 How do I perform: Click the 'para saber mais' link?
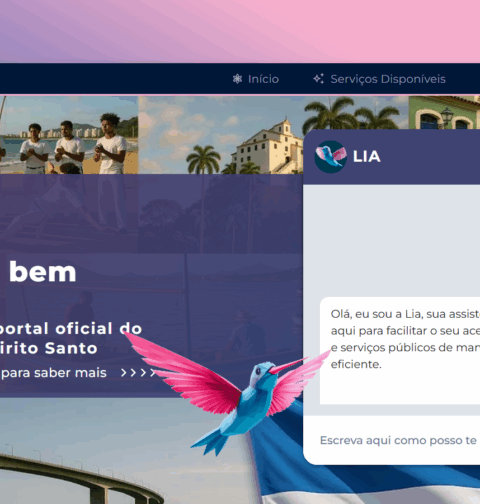(x=53, y=372)
